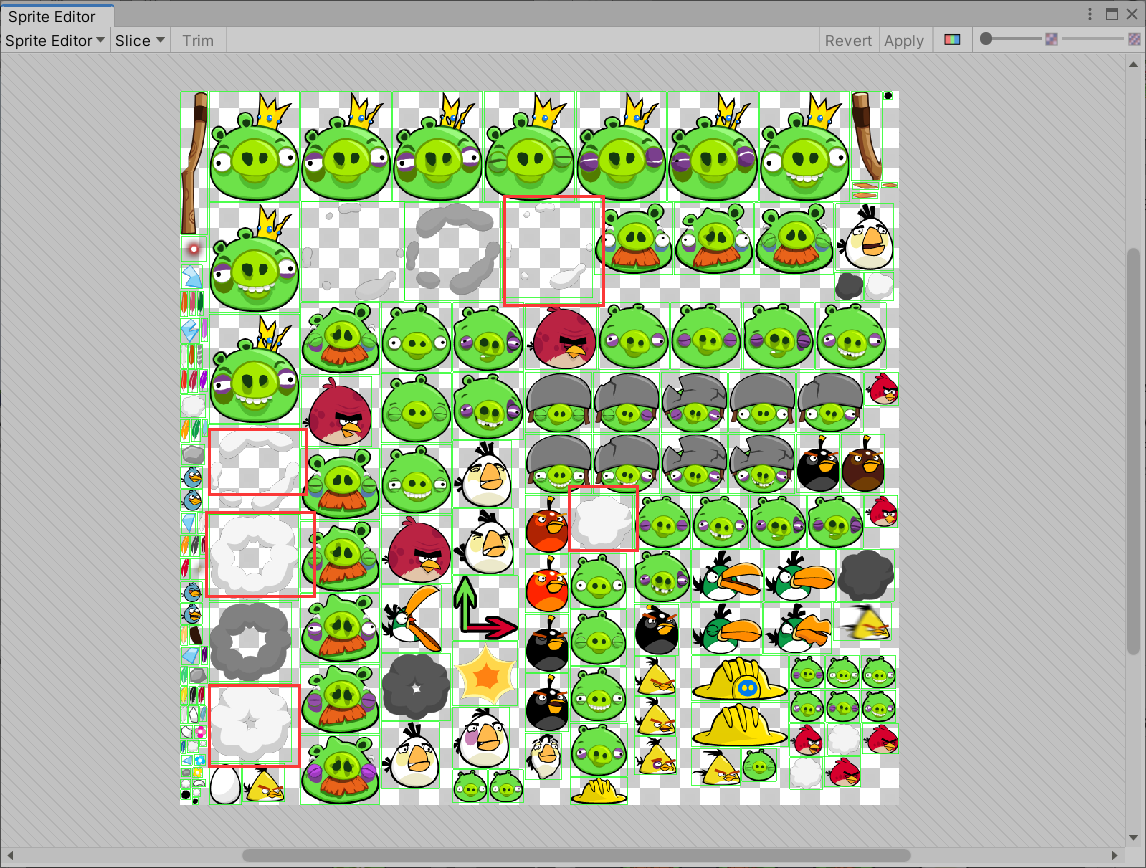Select the white egg sprite

[225, 784]
